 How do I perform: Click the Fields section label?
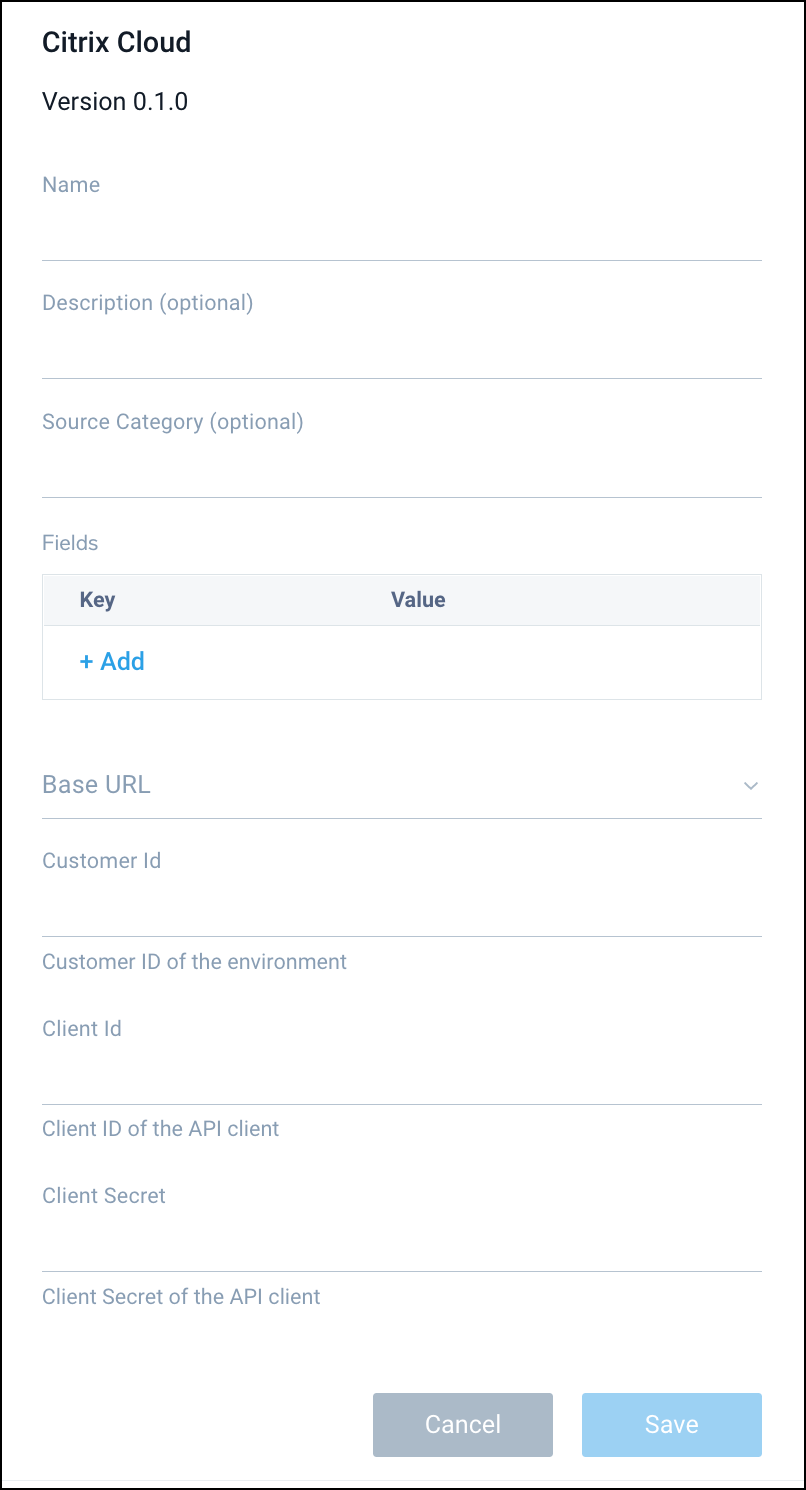69,542
